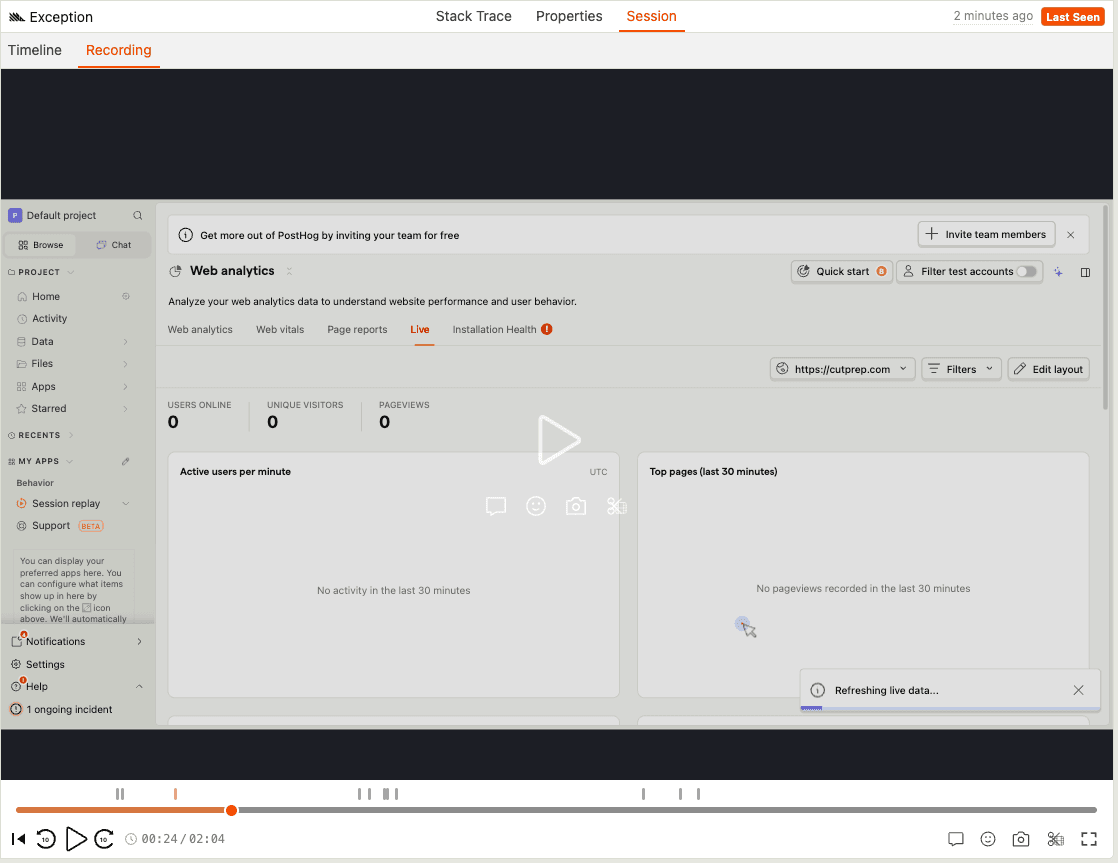Select the Session tab
1118x863 pixels.
[651, 16]
